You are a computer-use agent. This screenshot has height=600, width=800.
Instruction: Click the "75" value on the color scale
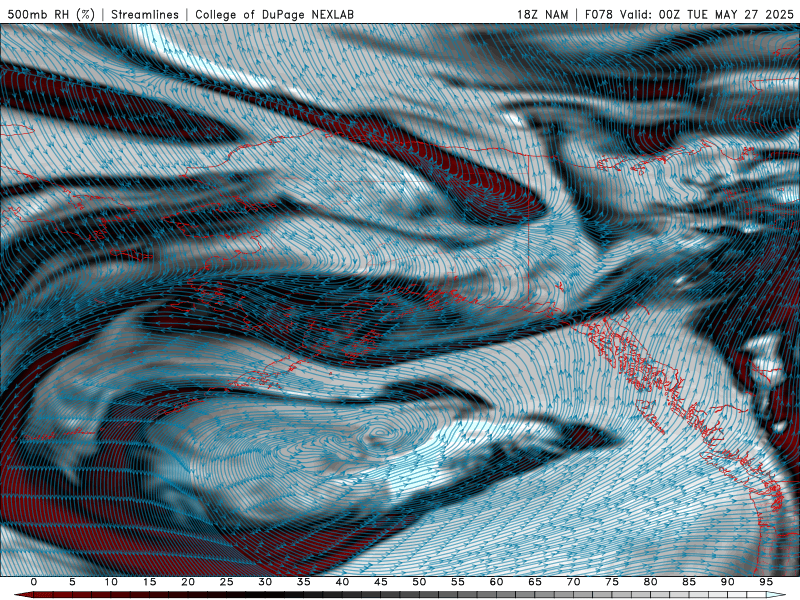point(612,582)
